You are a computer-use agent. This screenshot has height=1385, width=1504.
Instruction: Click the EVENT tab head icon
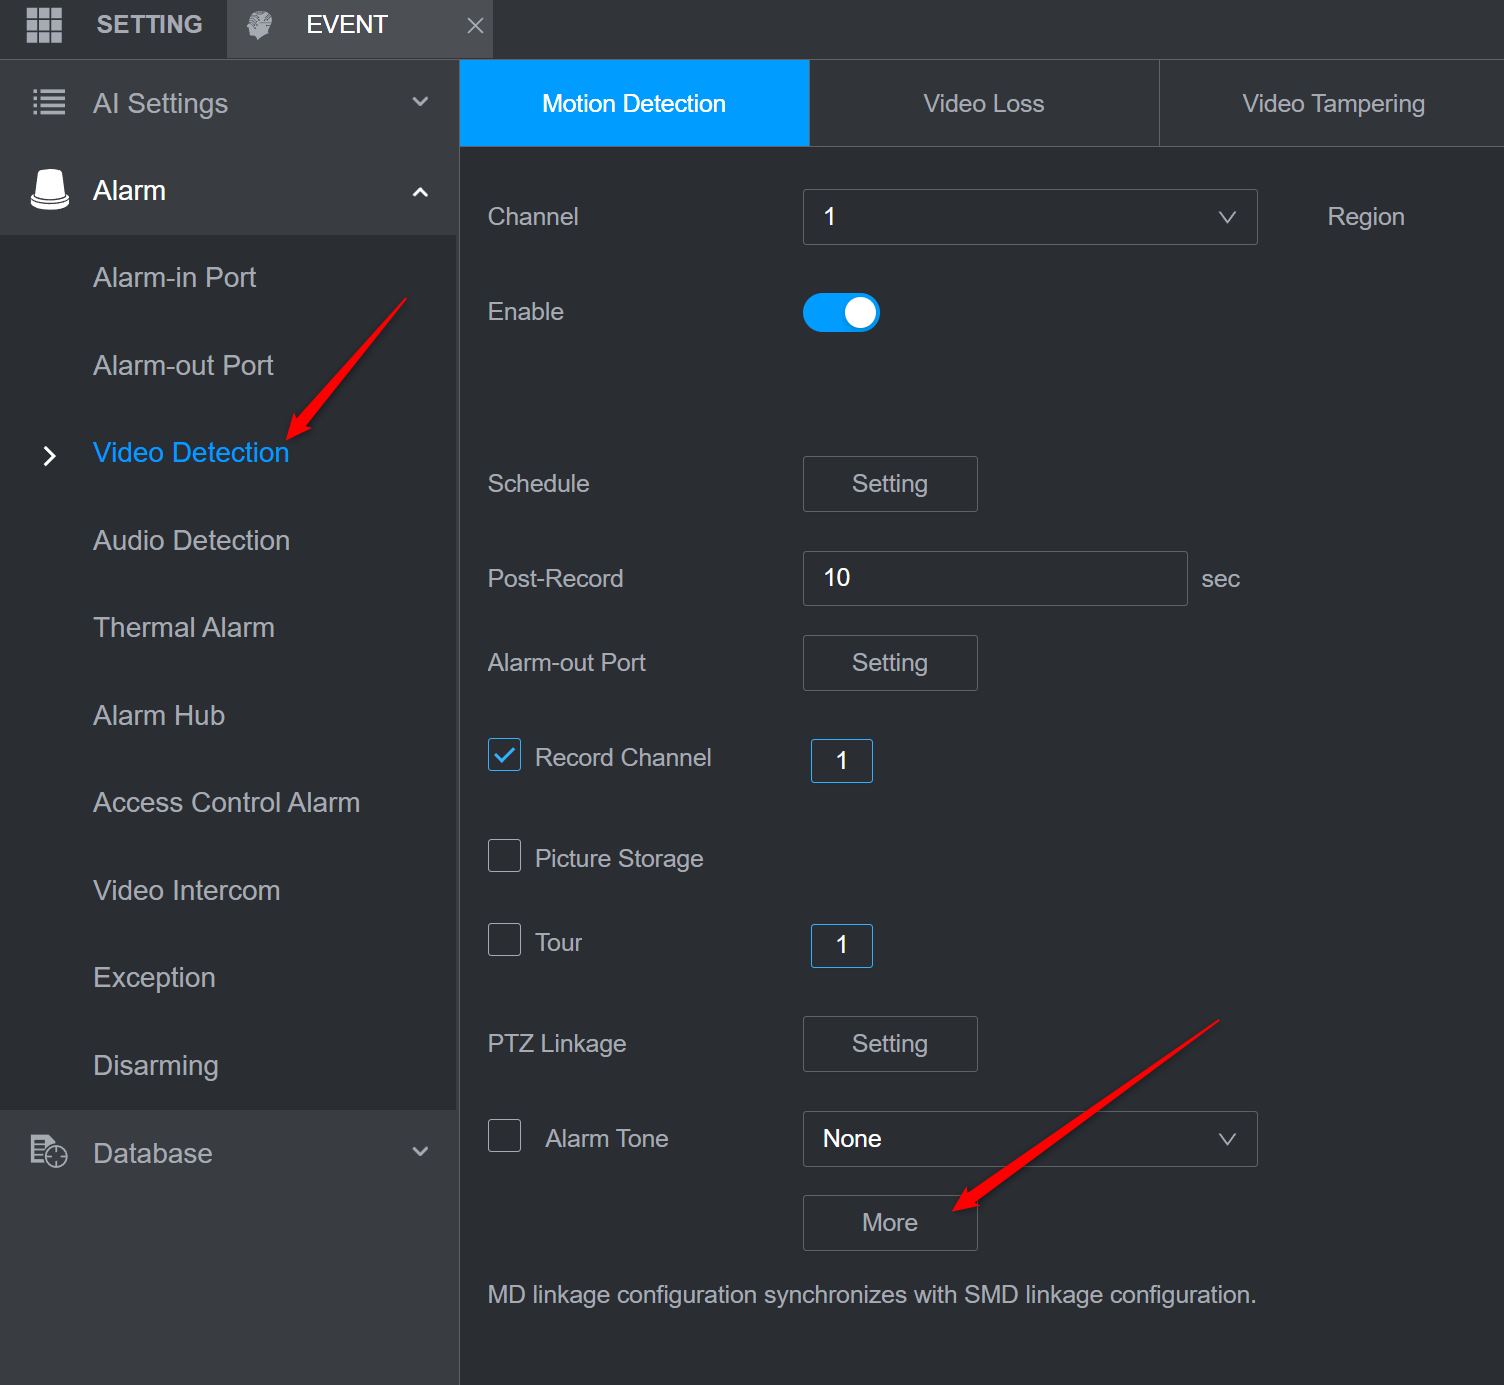260,25
